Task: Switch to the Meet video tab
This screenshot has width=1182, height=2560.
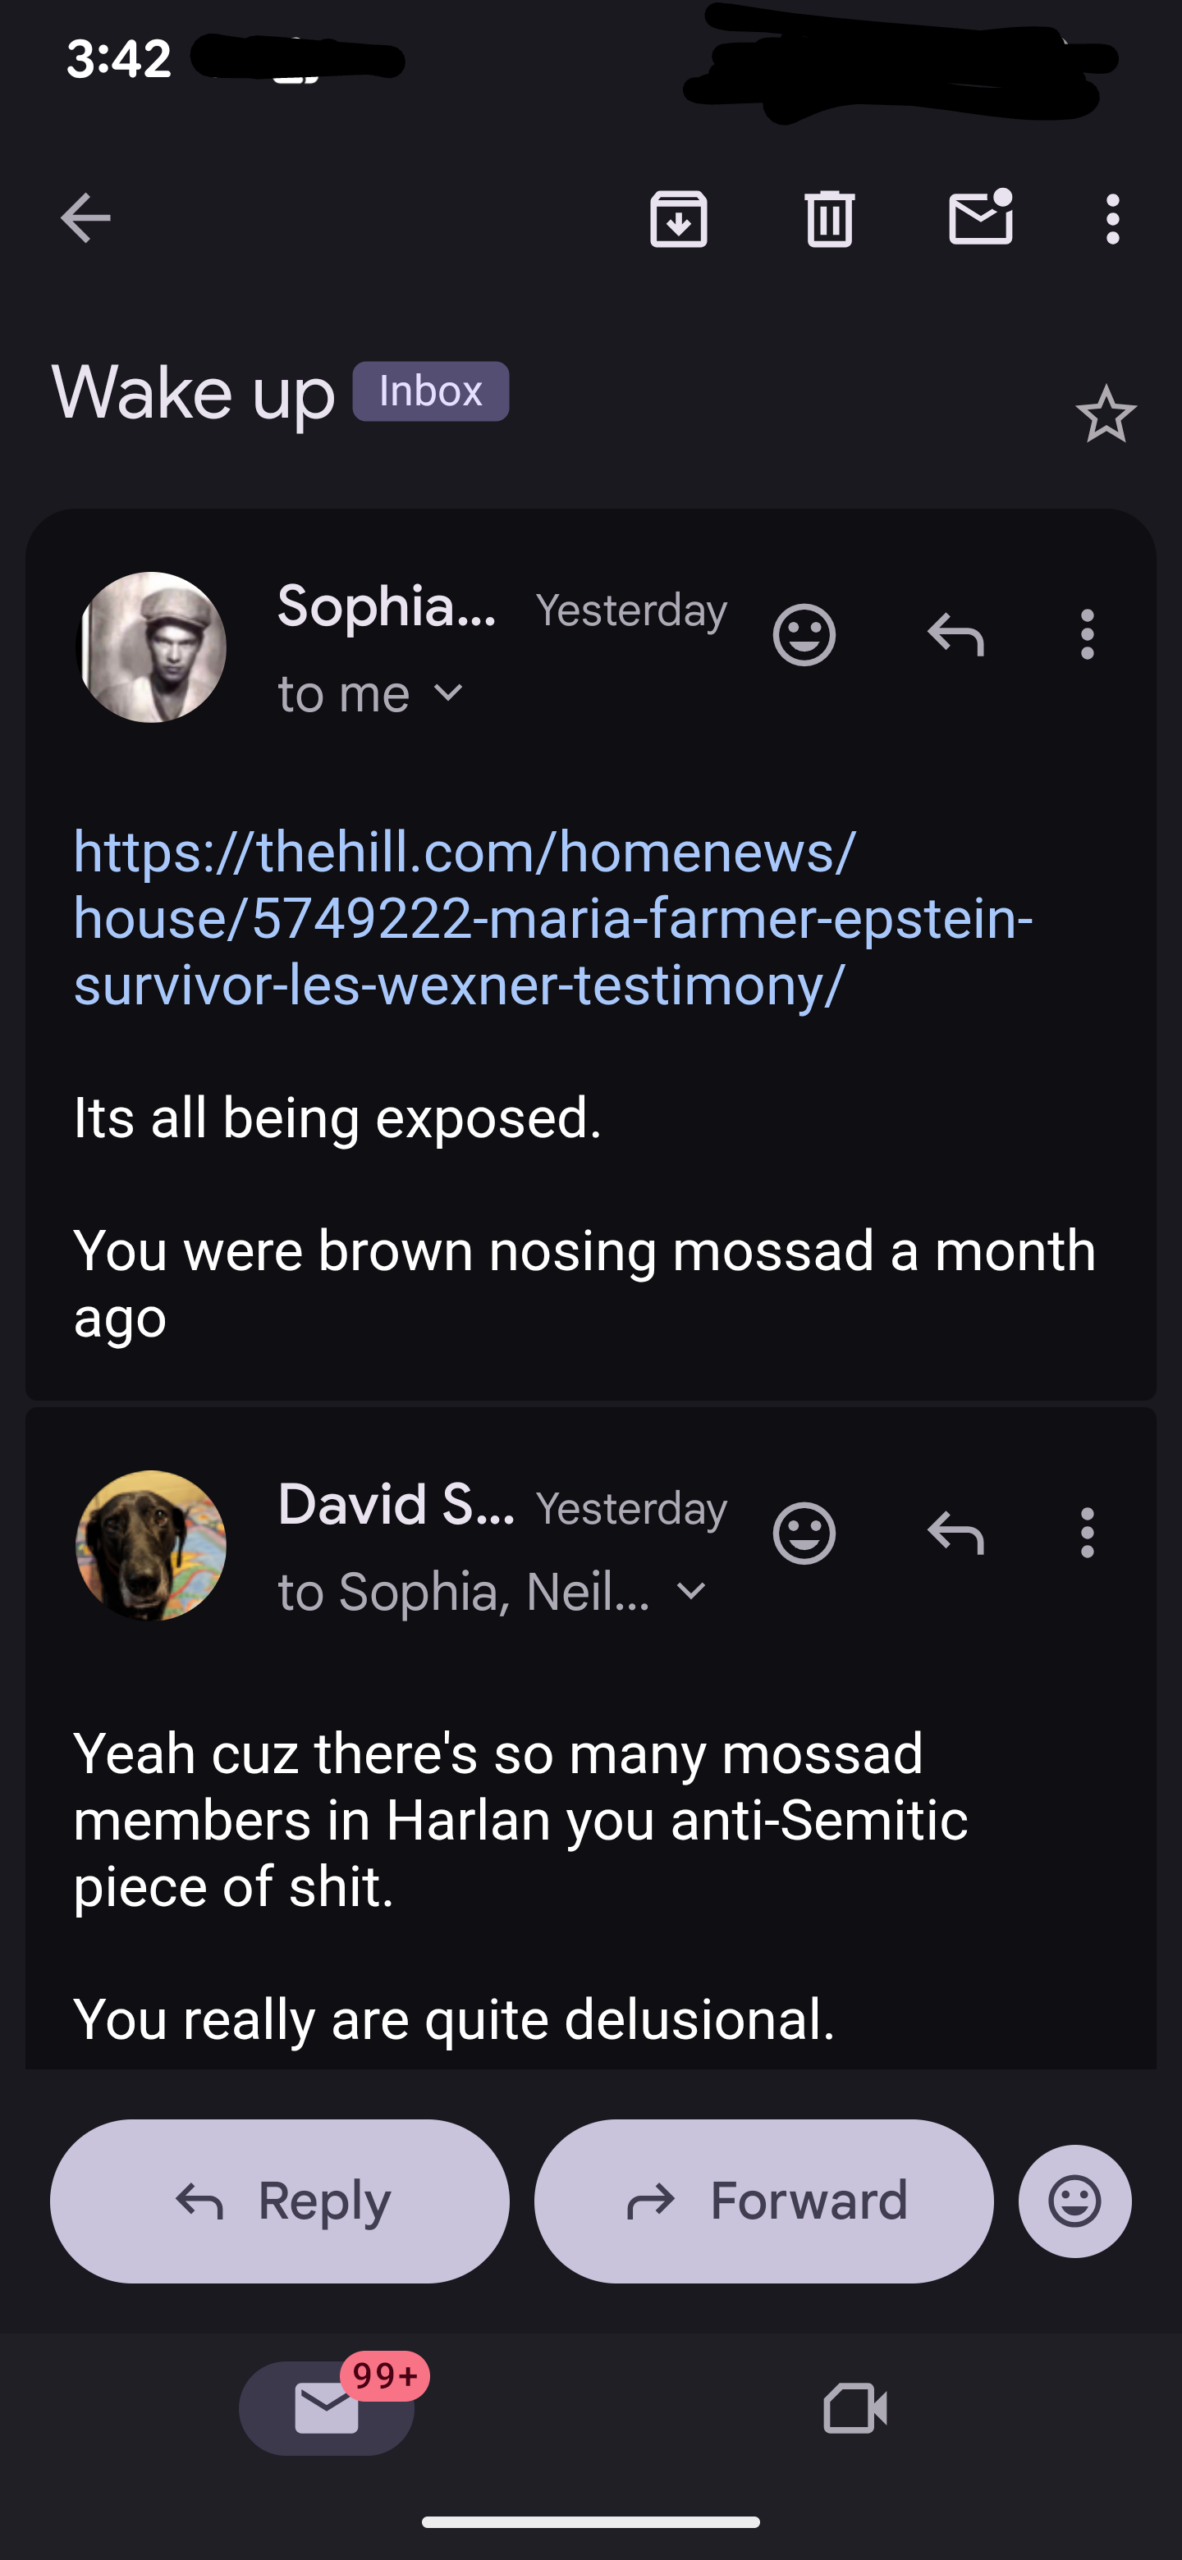Action: click(855, 2408)
